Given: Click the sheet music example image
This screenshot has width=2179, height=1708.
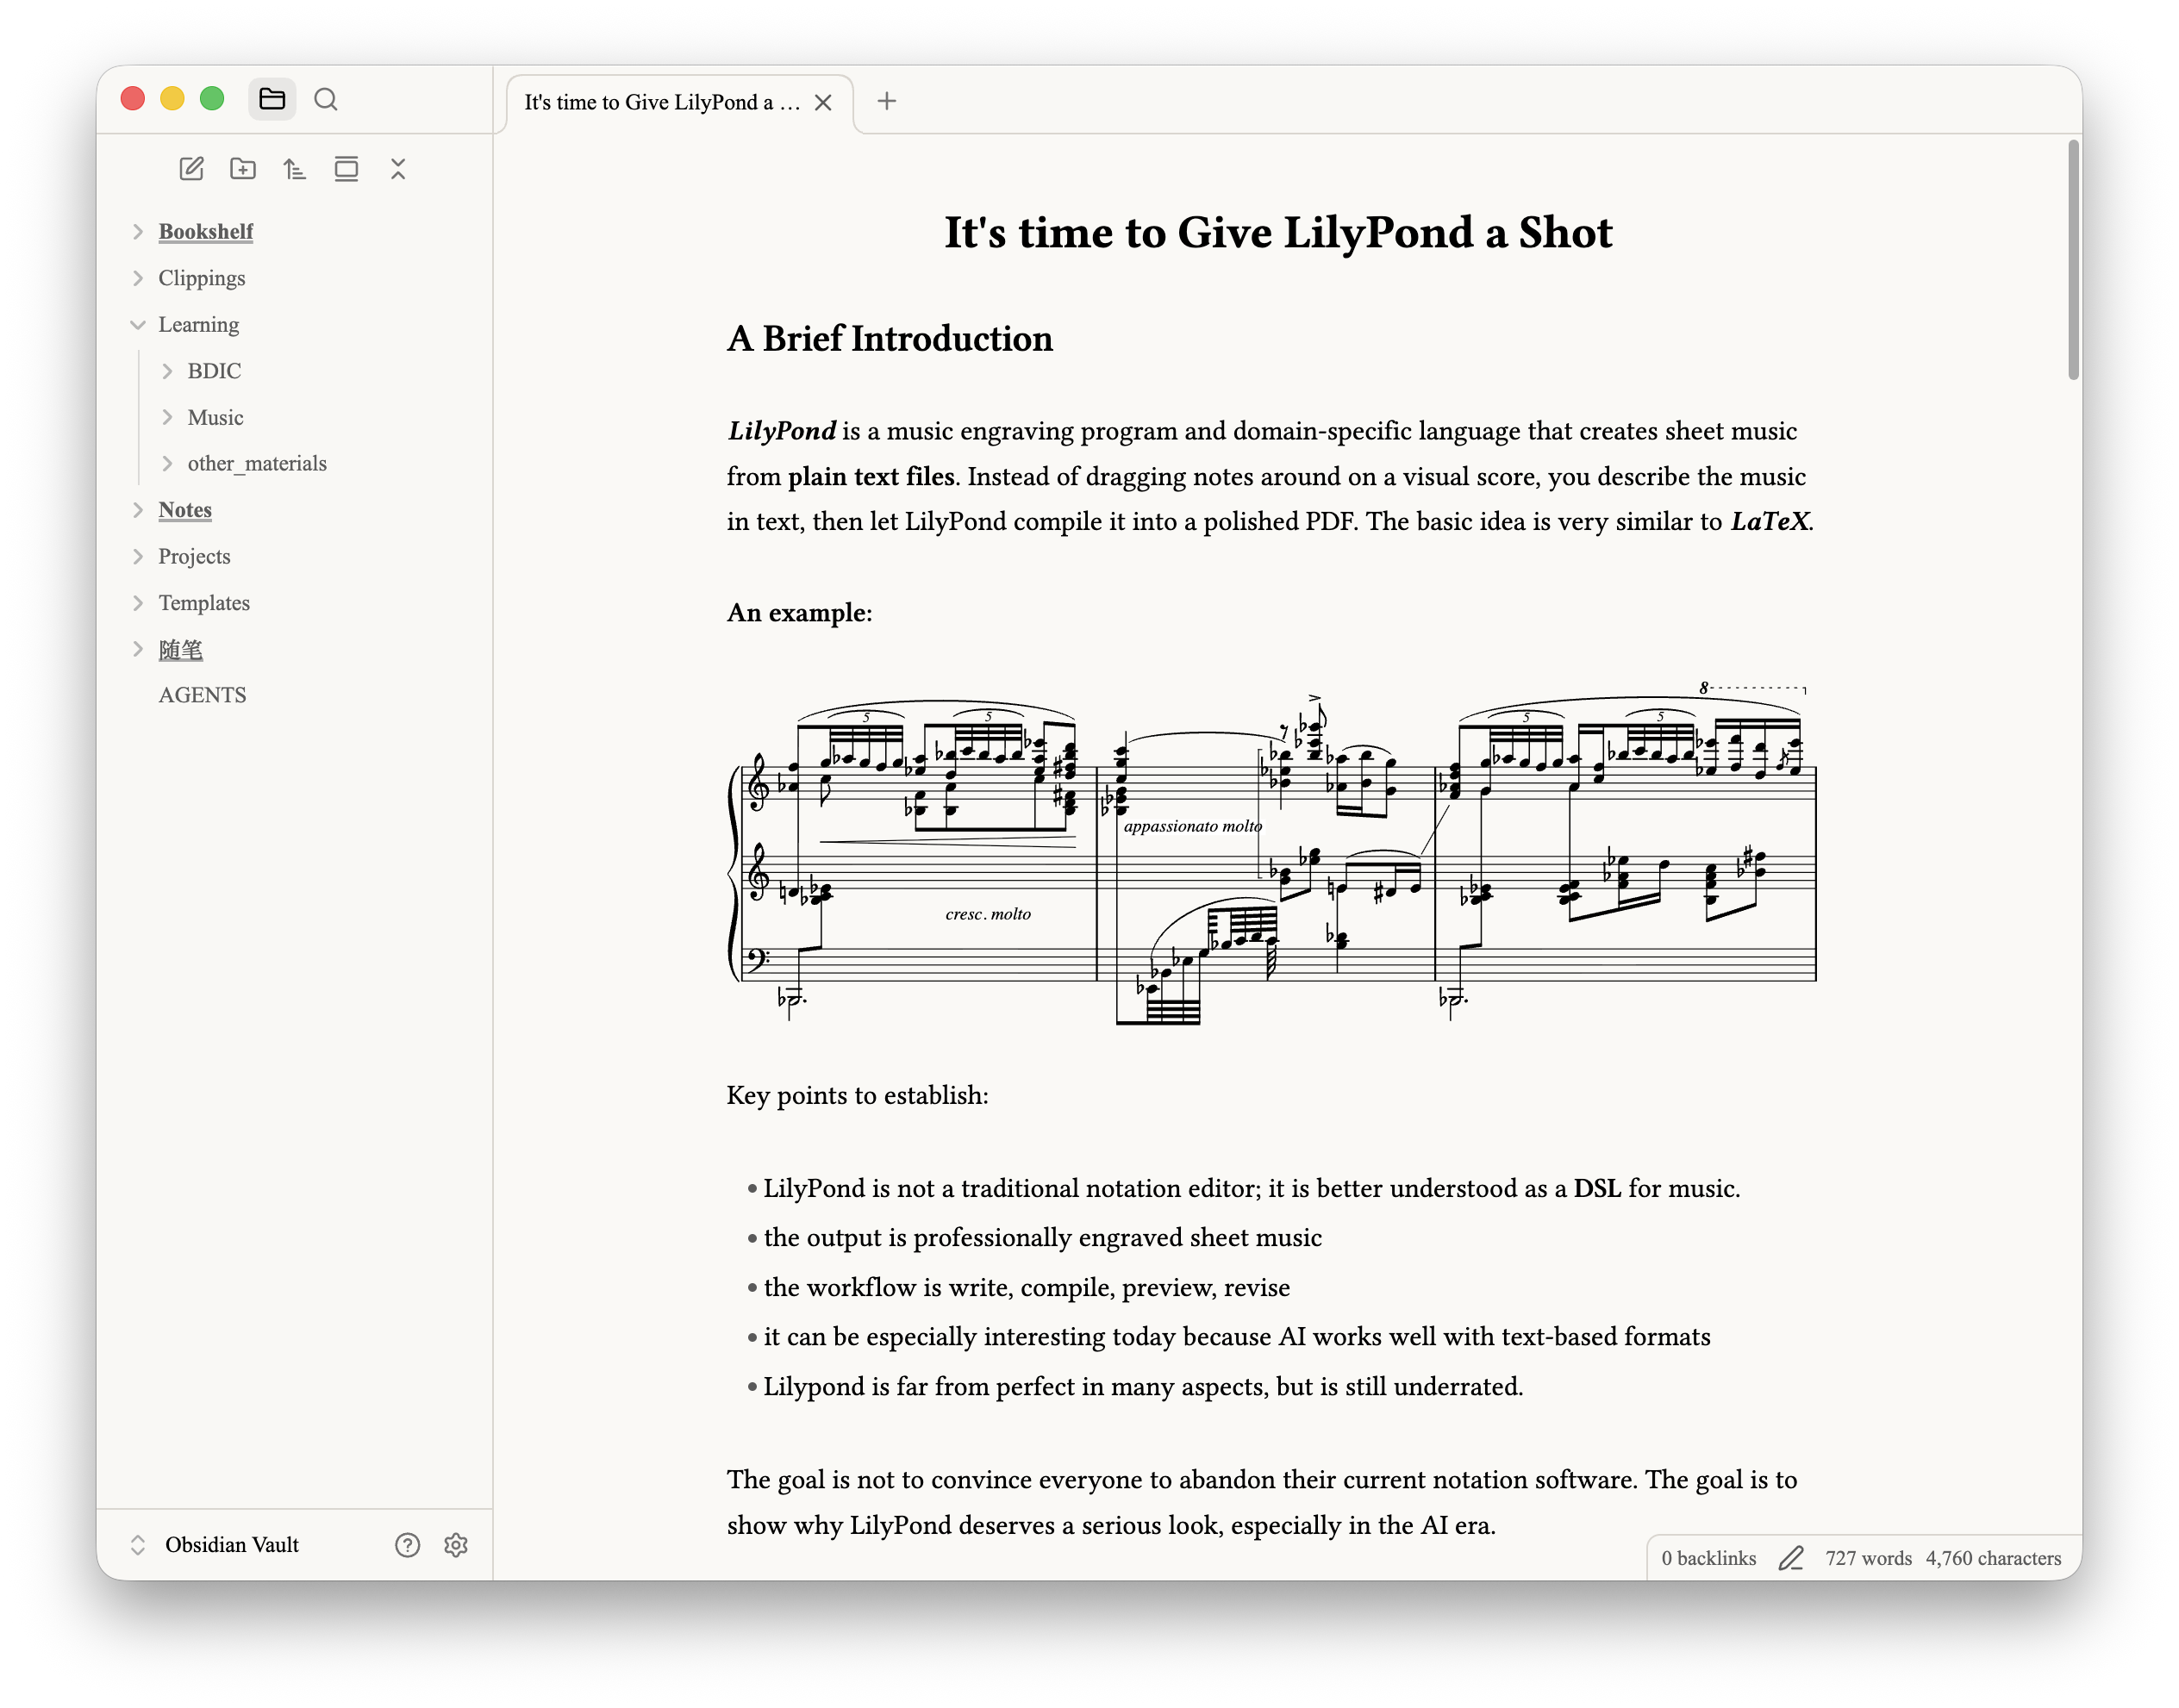Looking at the screenshot, I should (x=1271, y=856).
